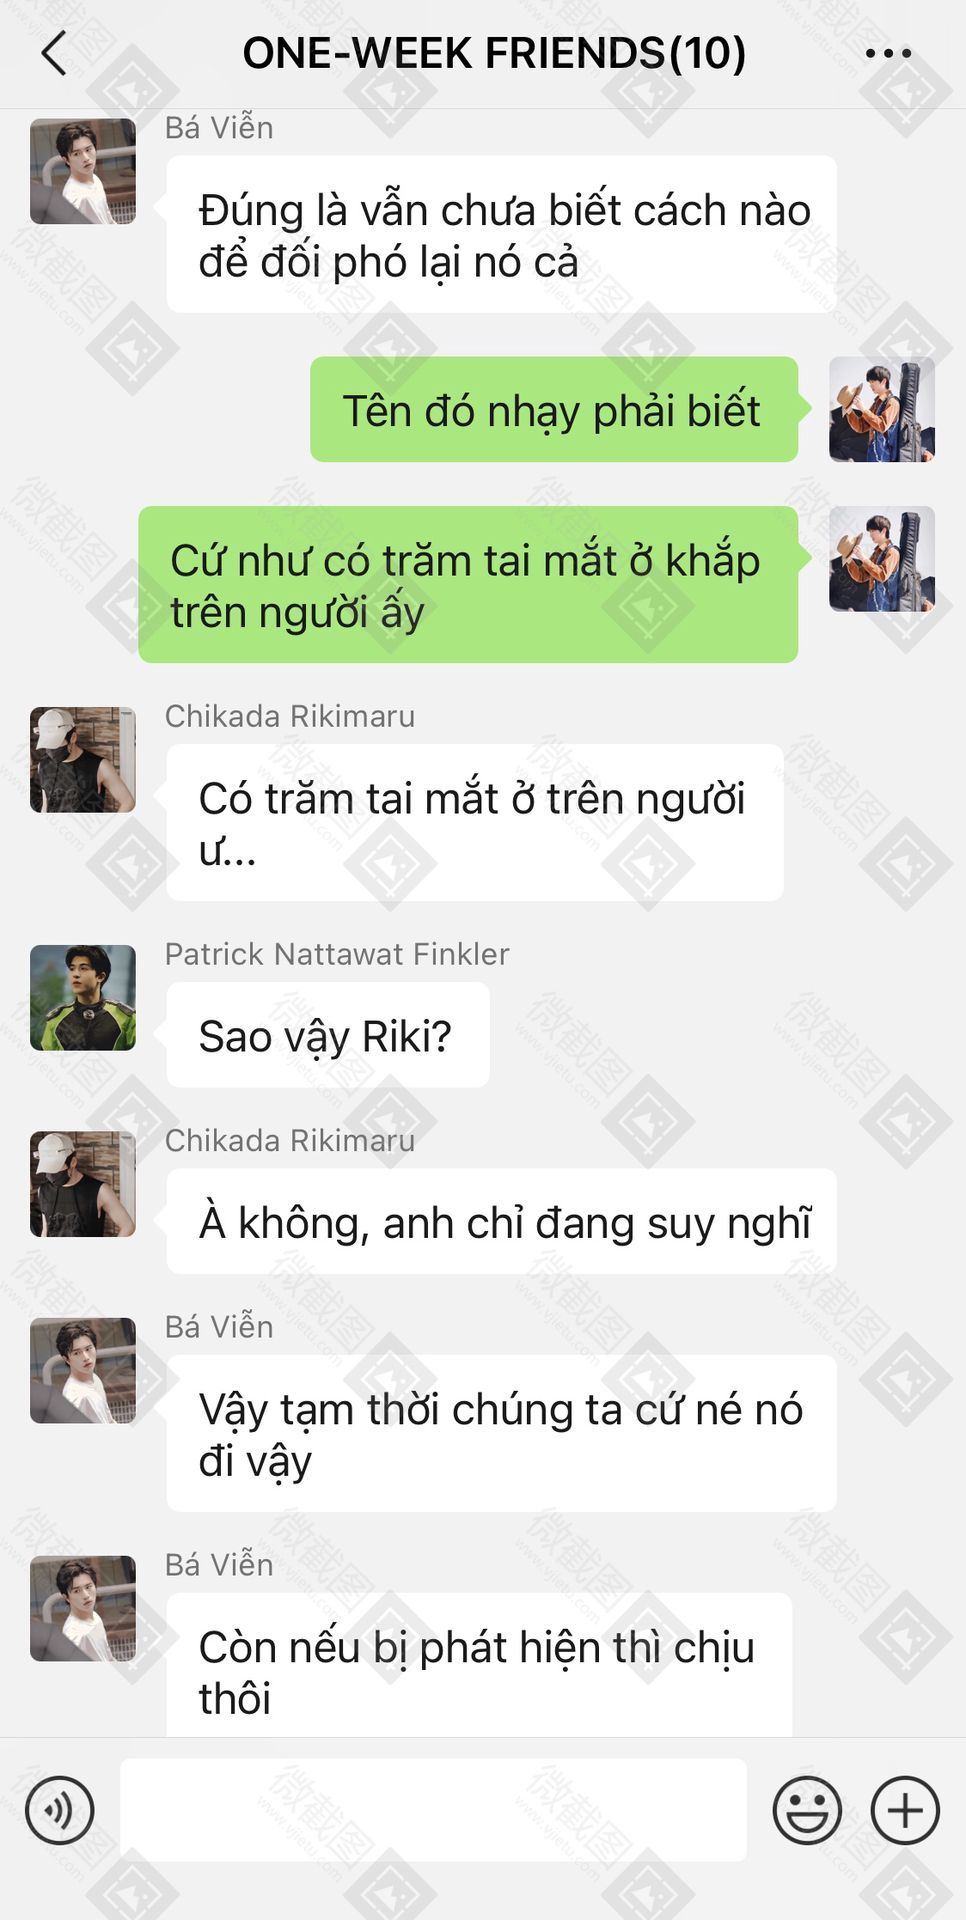Viewport: 966px width, 1920px height.
Task: Tap the 'À không, anh chỉ đang suy nghĩ' message
Action: 501,1221
